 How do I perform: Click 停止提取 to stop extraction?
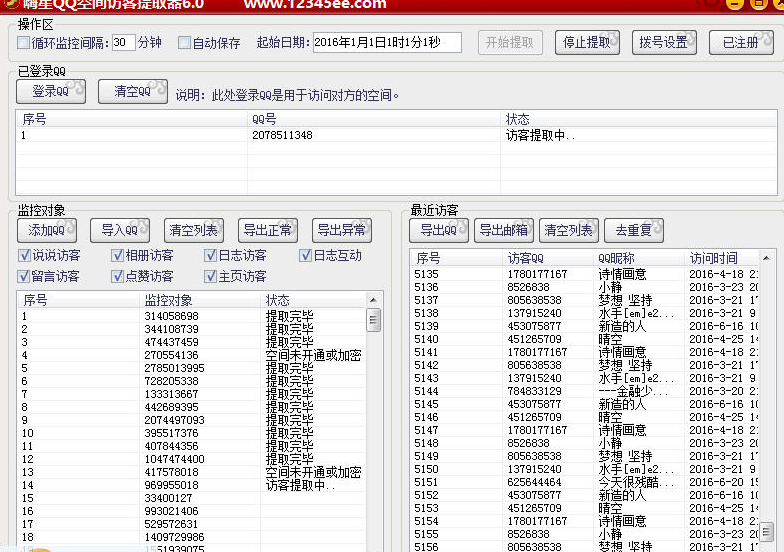[587, 42]
